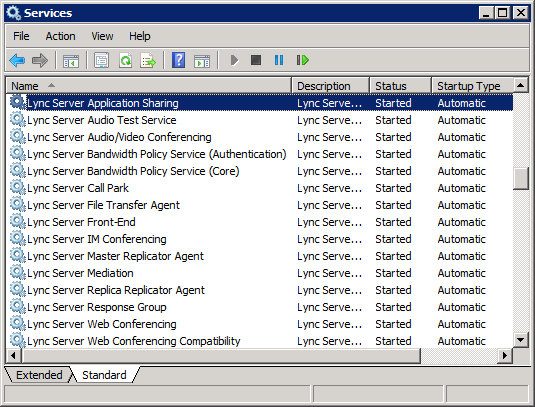Select Lync Server Replica Replicator Agent row
Image resolution: width=535 pixels, height=407 pixels.
(x=260, y=290)
